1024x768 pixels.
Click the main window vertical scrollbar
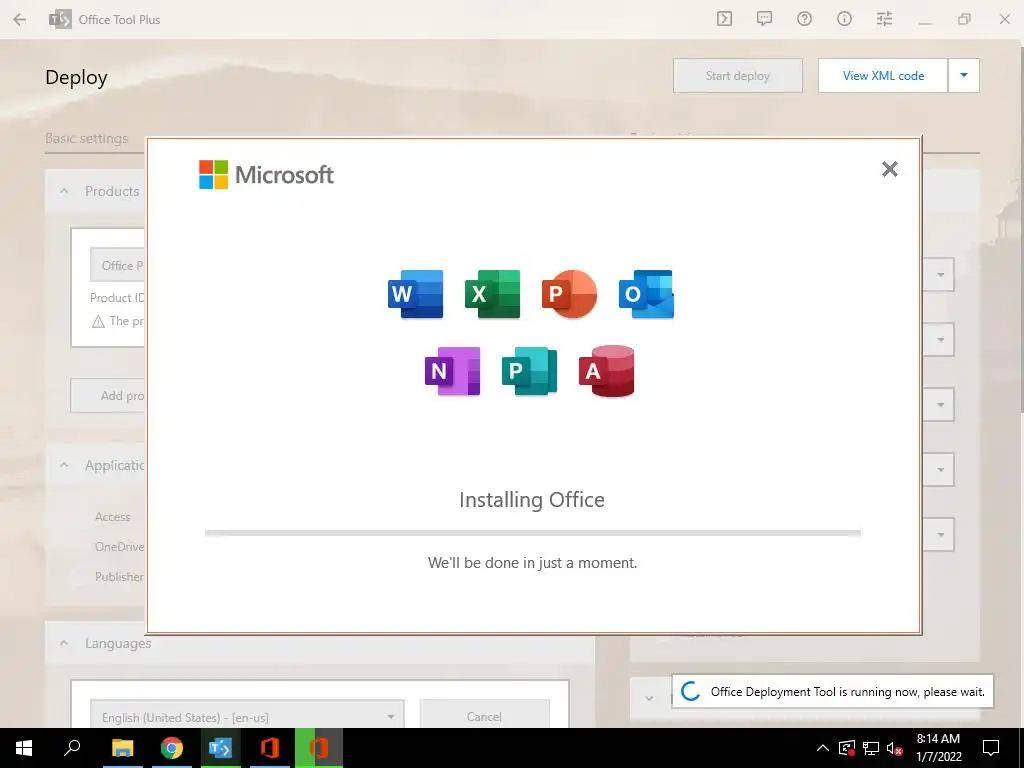[1021, 229]
